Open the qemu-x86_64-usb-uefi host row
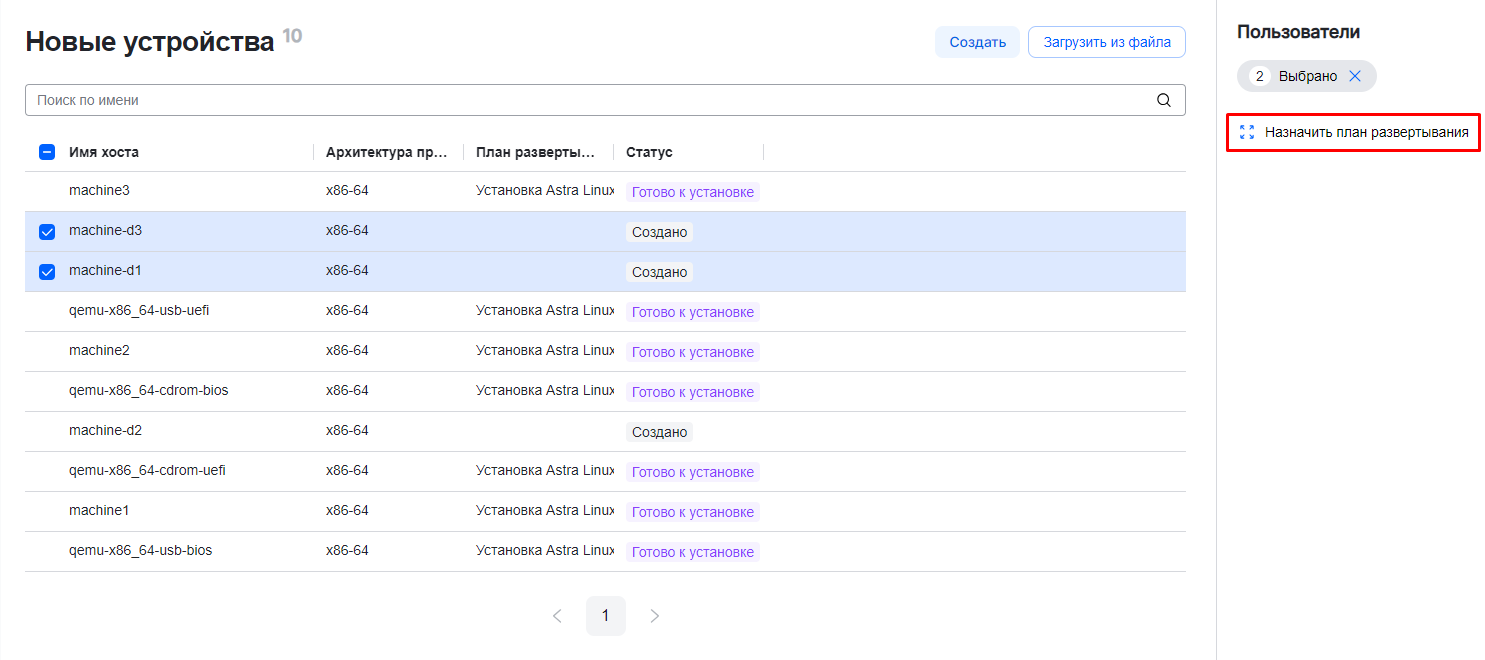 tap(139, 311)
